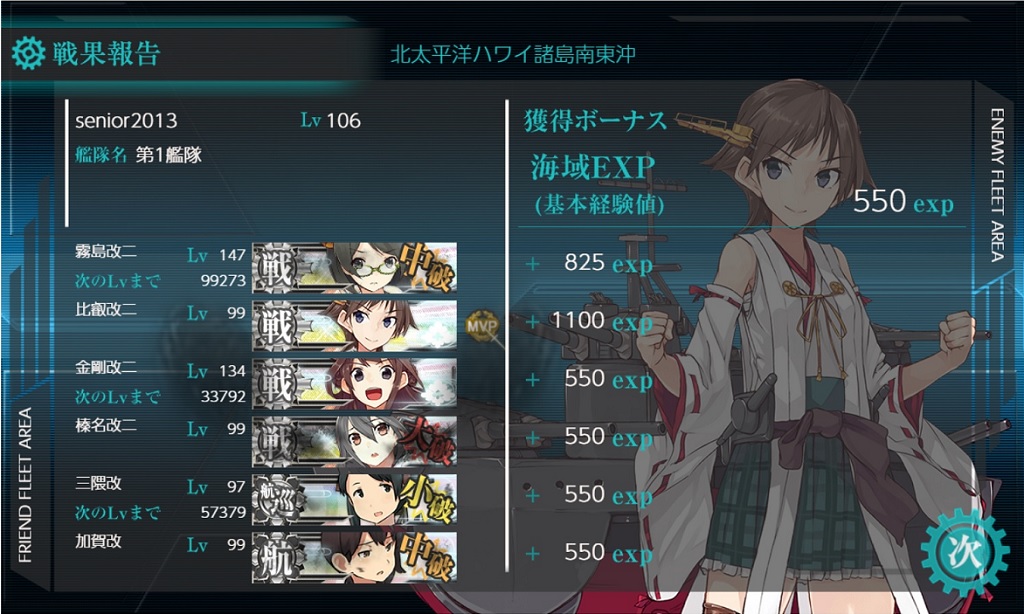This screenshot has height=614, width=1024.
Task: Select 加賀改 ship banner
Action: pos(355,557)
